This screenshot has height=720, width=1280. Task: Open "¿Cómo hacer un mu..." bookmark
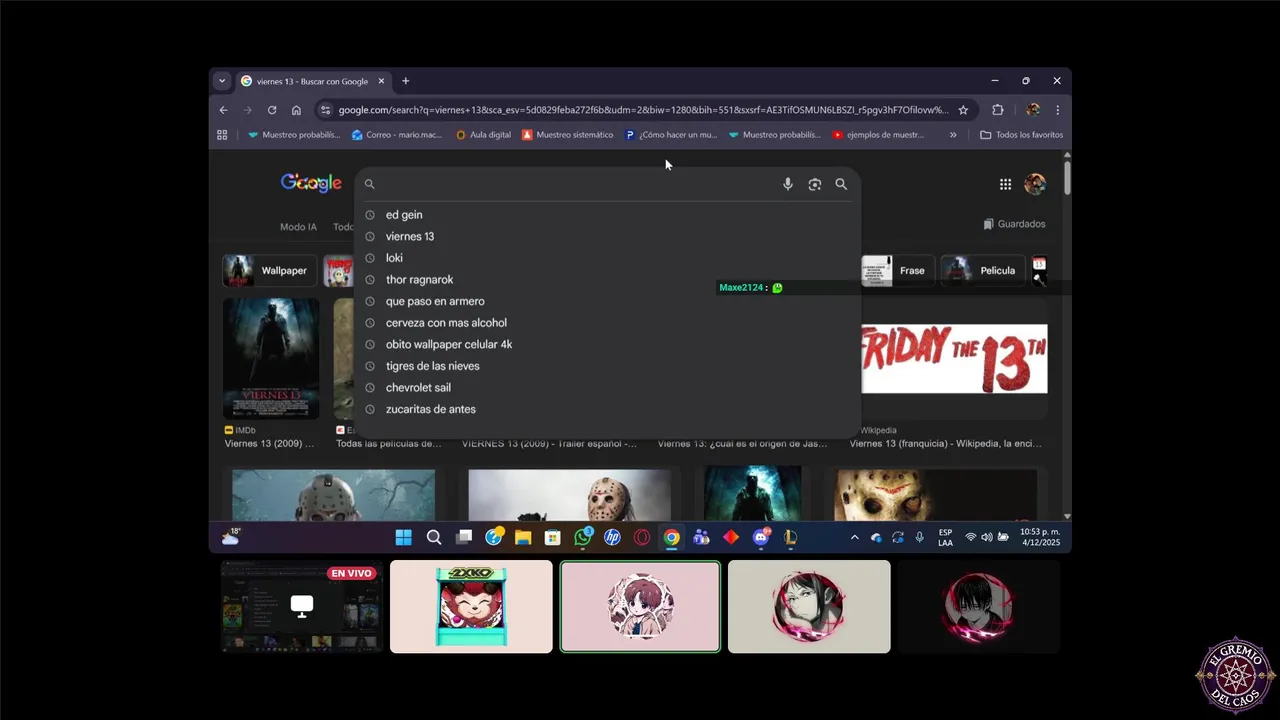point(671,135)
